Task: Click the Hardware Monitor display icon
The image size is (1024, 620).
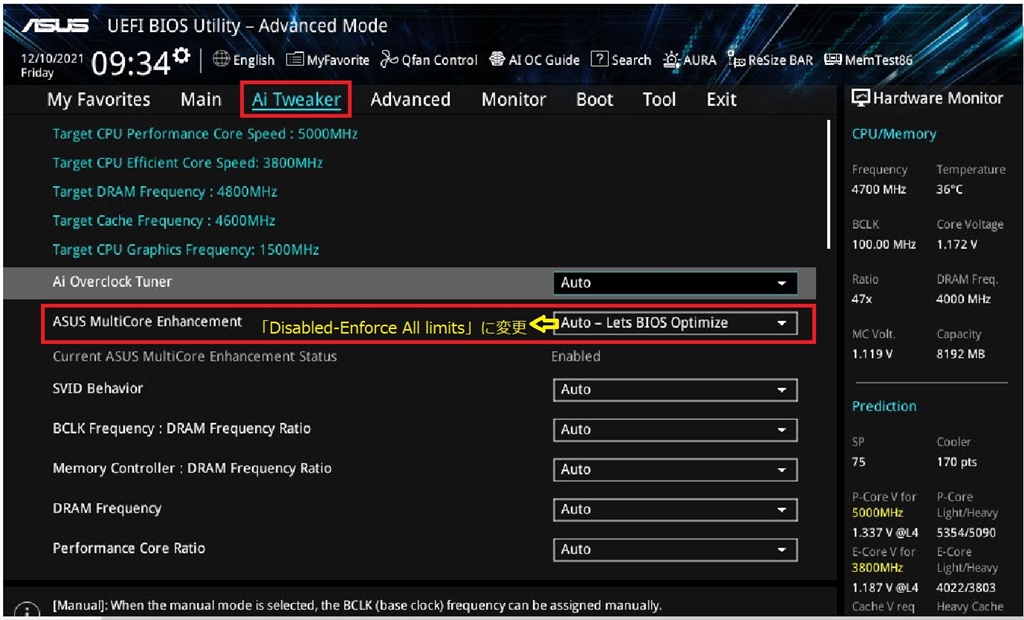Action: 861,98
